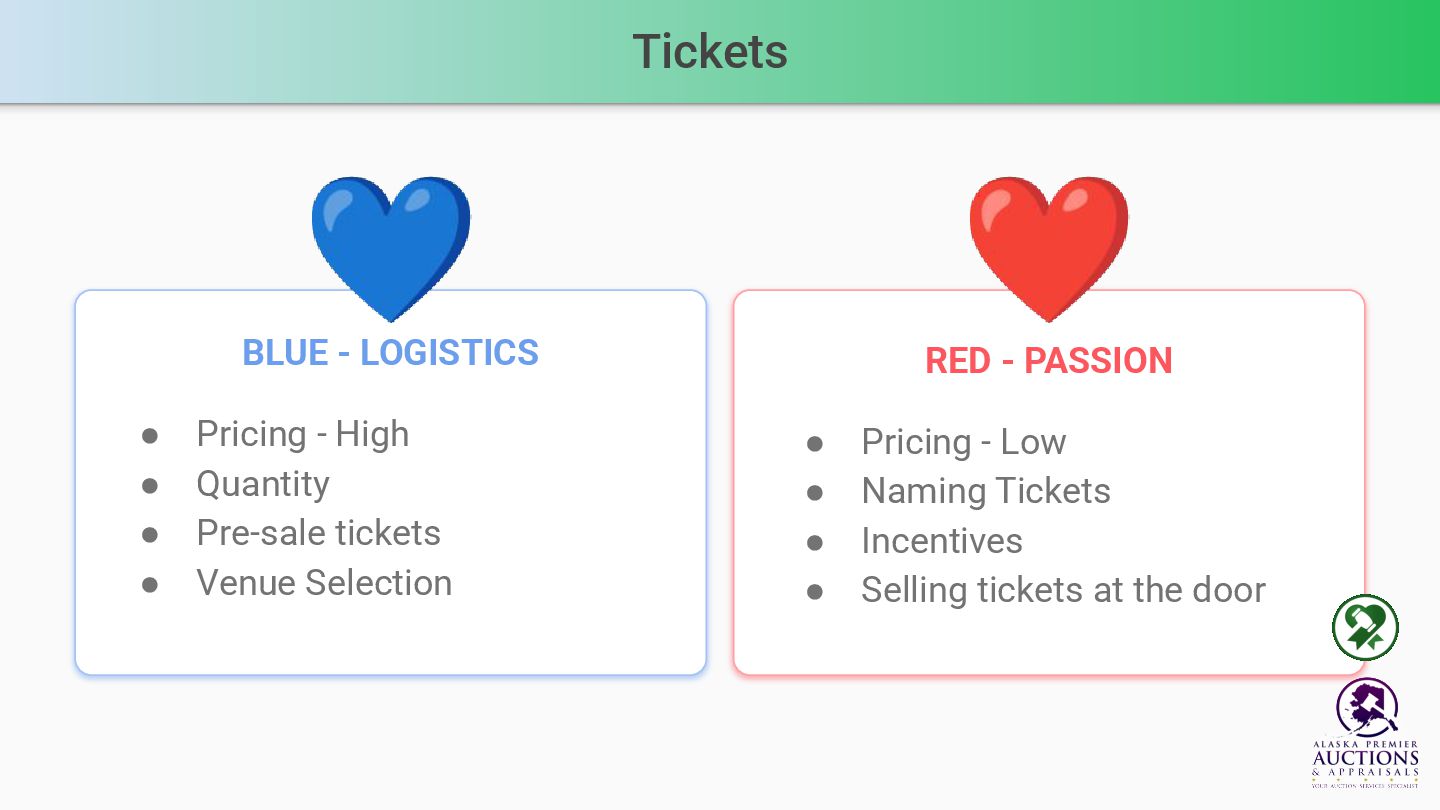1440x810 pixels.
Task: Select the Pricing - High bullet
Action: point(303,434)
